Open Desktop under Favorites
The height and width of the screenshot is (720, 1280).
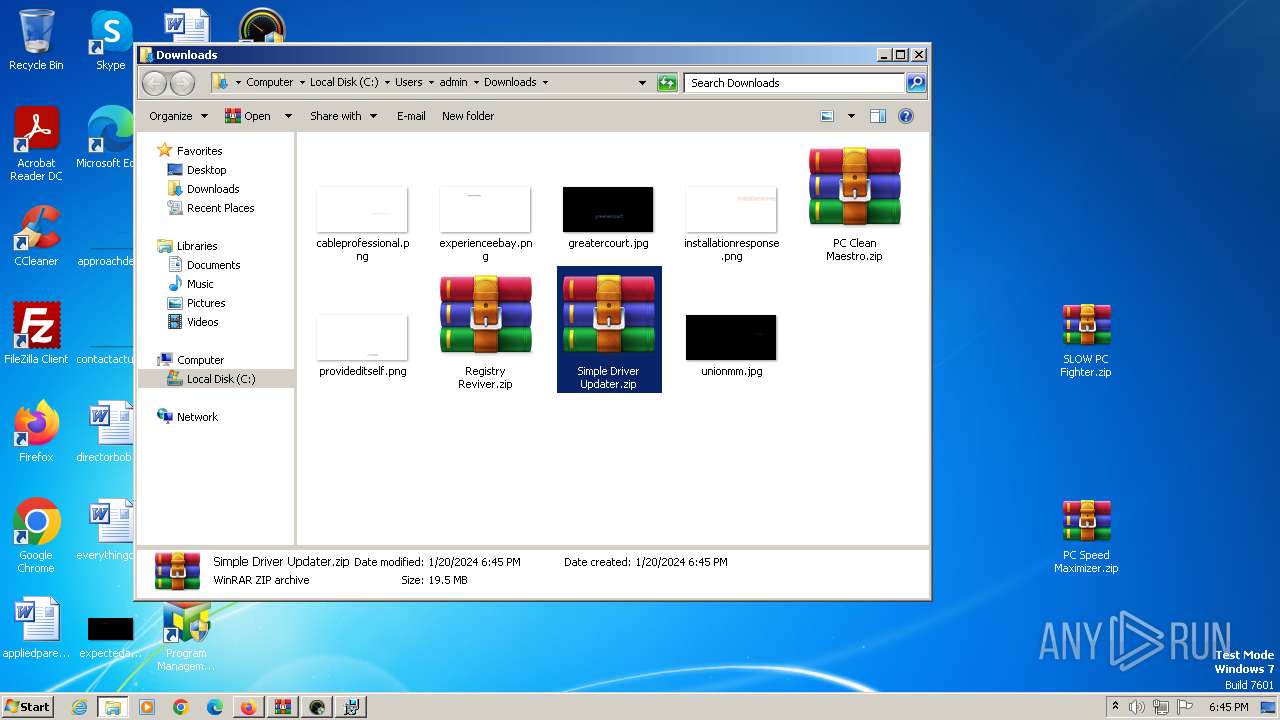[207, 170]
